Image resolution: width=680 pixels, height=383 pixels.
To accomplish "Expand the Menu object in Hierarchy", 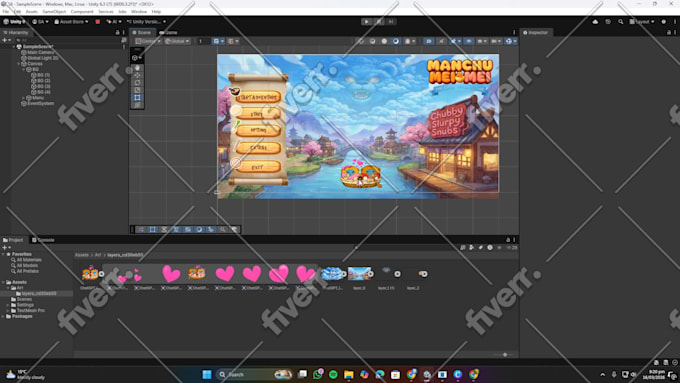I will pos(23,98).
